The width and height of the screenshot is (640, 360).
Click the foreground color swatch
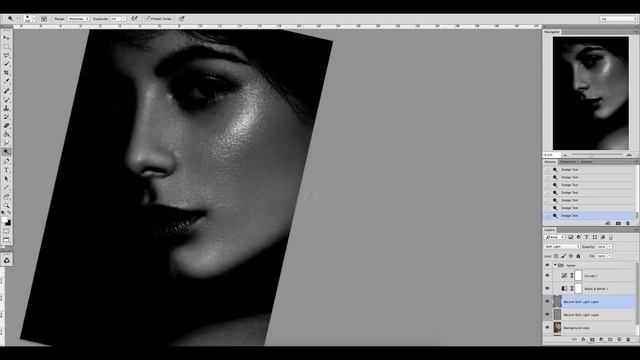tap(4, 220)
